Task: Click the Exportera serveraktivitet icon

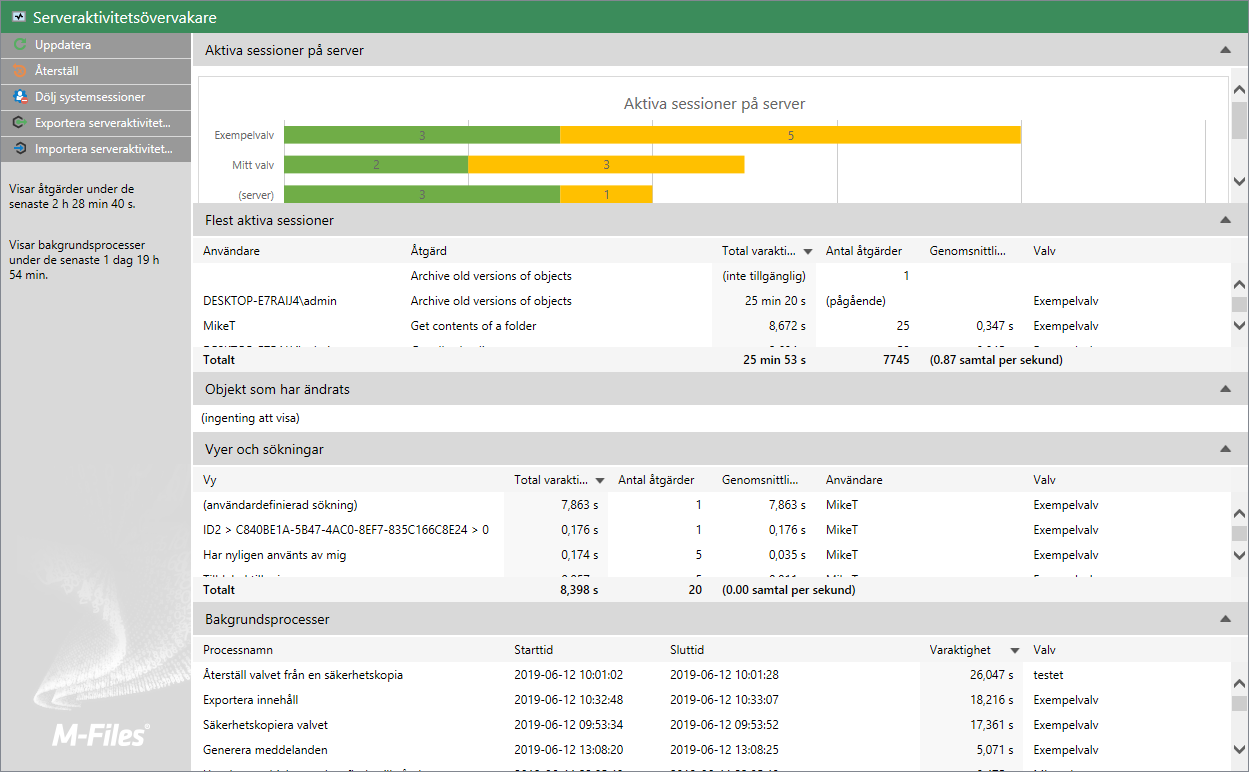Action: coord(19,123)
